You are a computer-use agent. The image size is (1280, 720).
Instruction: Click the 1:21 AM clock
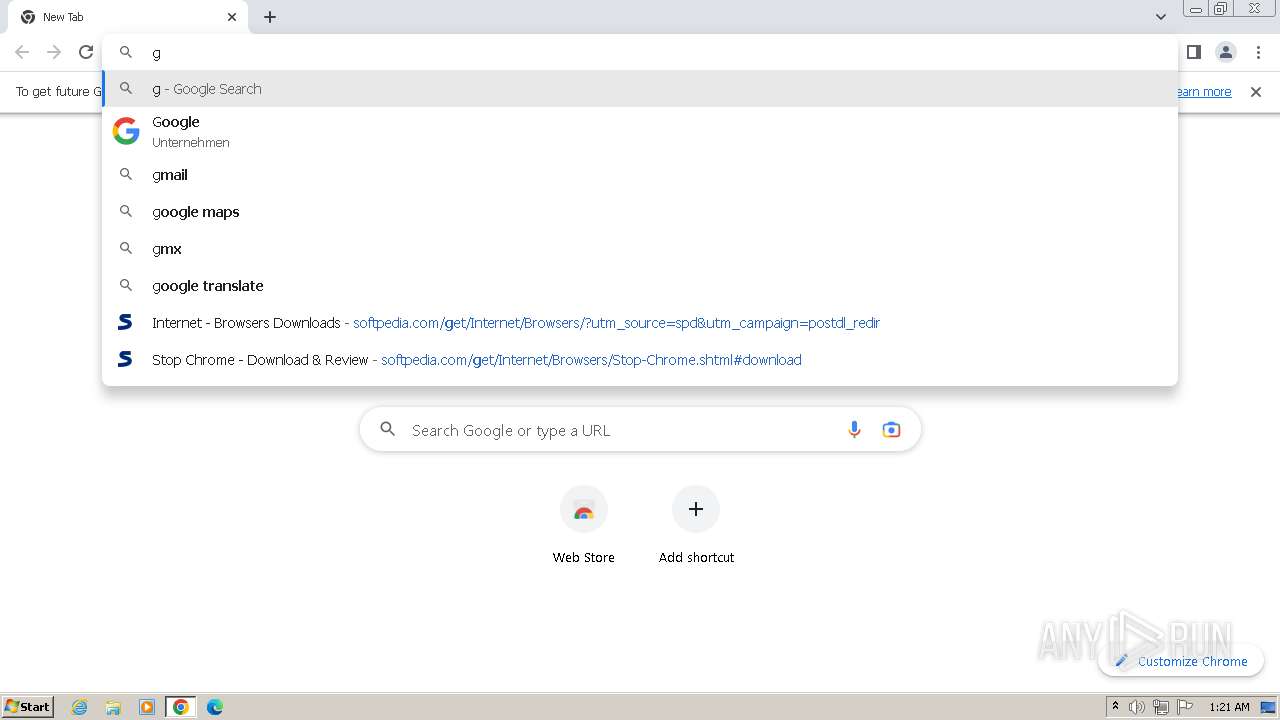pos(1229,707)
